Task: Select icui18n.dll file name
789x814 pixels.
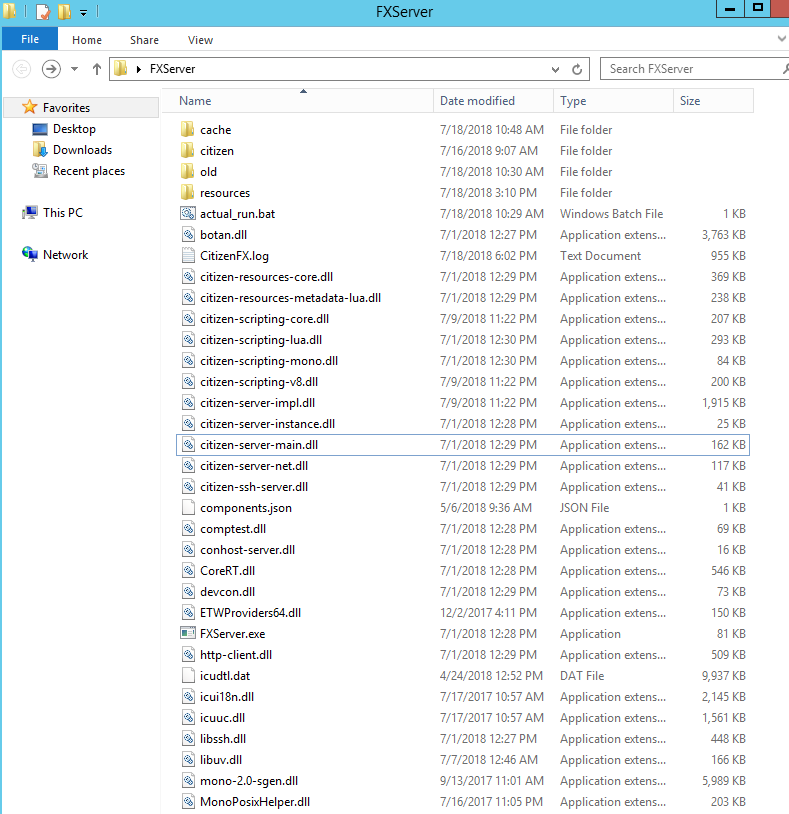Action: (227, 697)
